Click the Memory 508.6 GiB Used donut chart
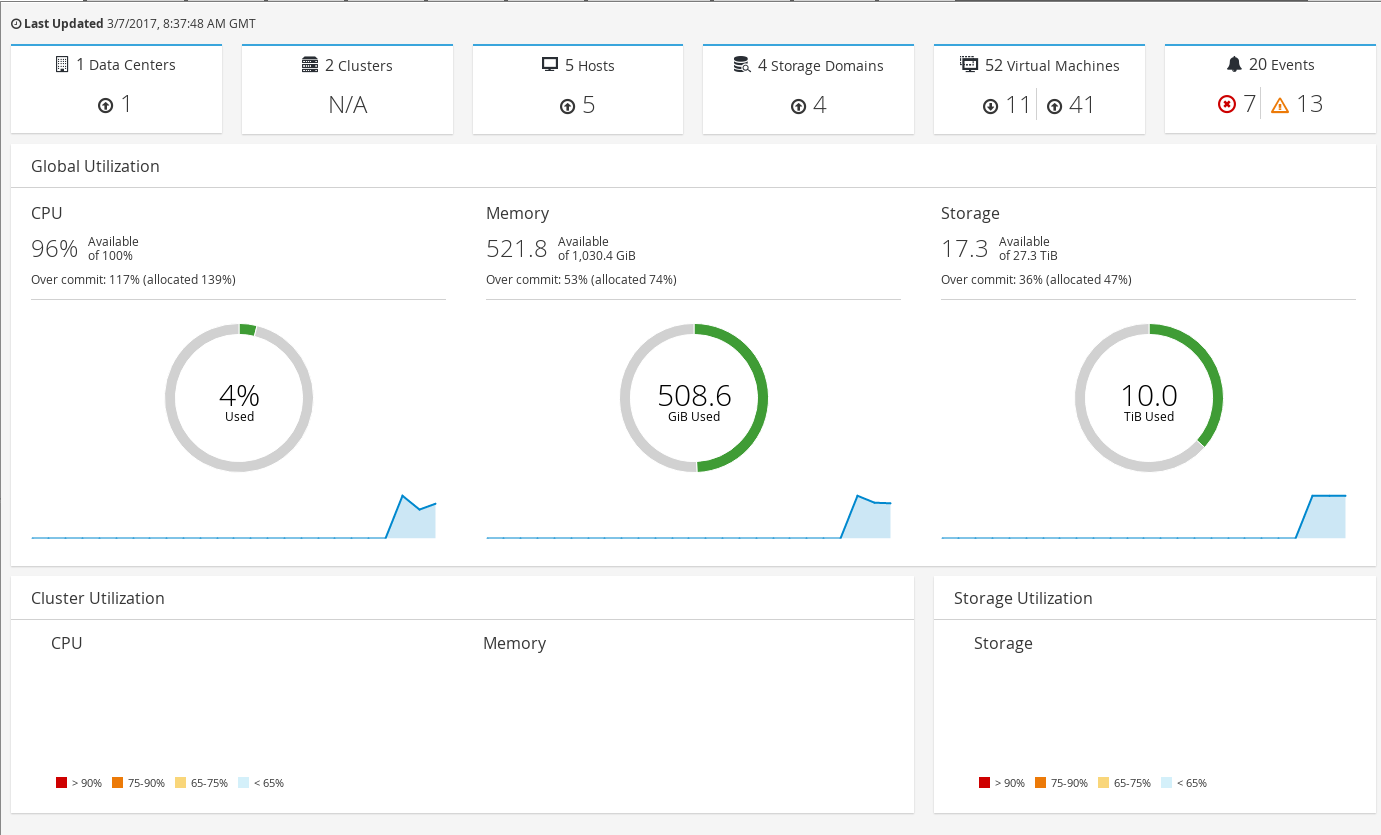The width and height of the screenshot is (1381, 835). pyautogui.click(x=694, y=398)
